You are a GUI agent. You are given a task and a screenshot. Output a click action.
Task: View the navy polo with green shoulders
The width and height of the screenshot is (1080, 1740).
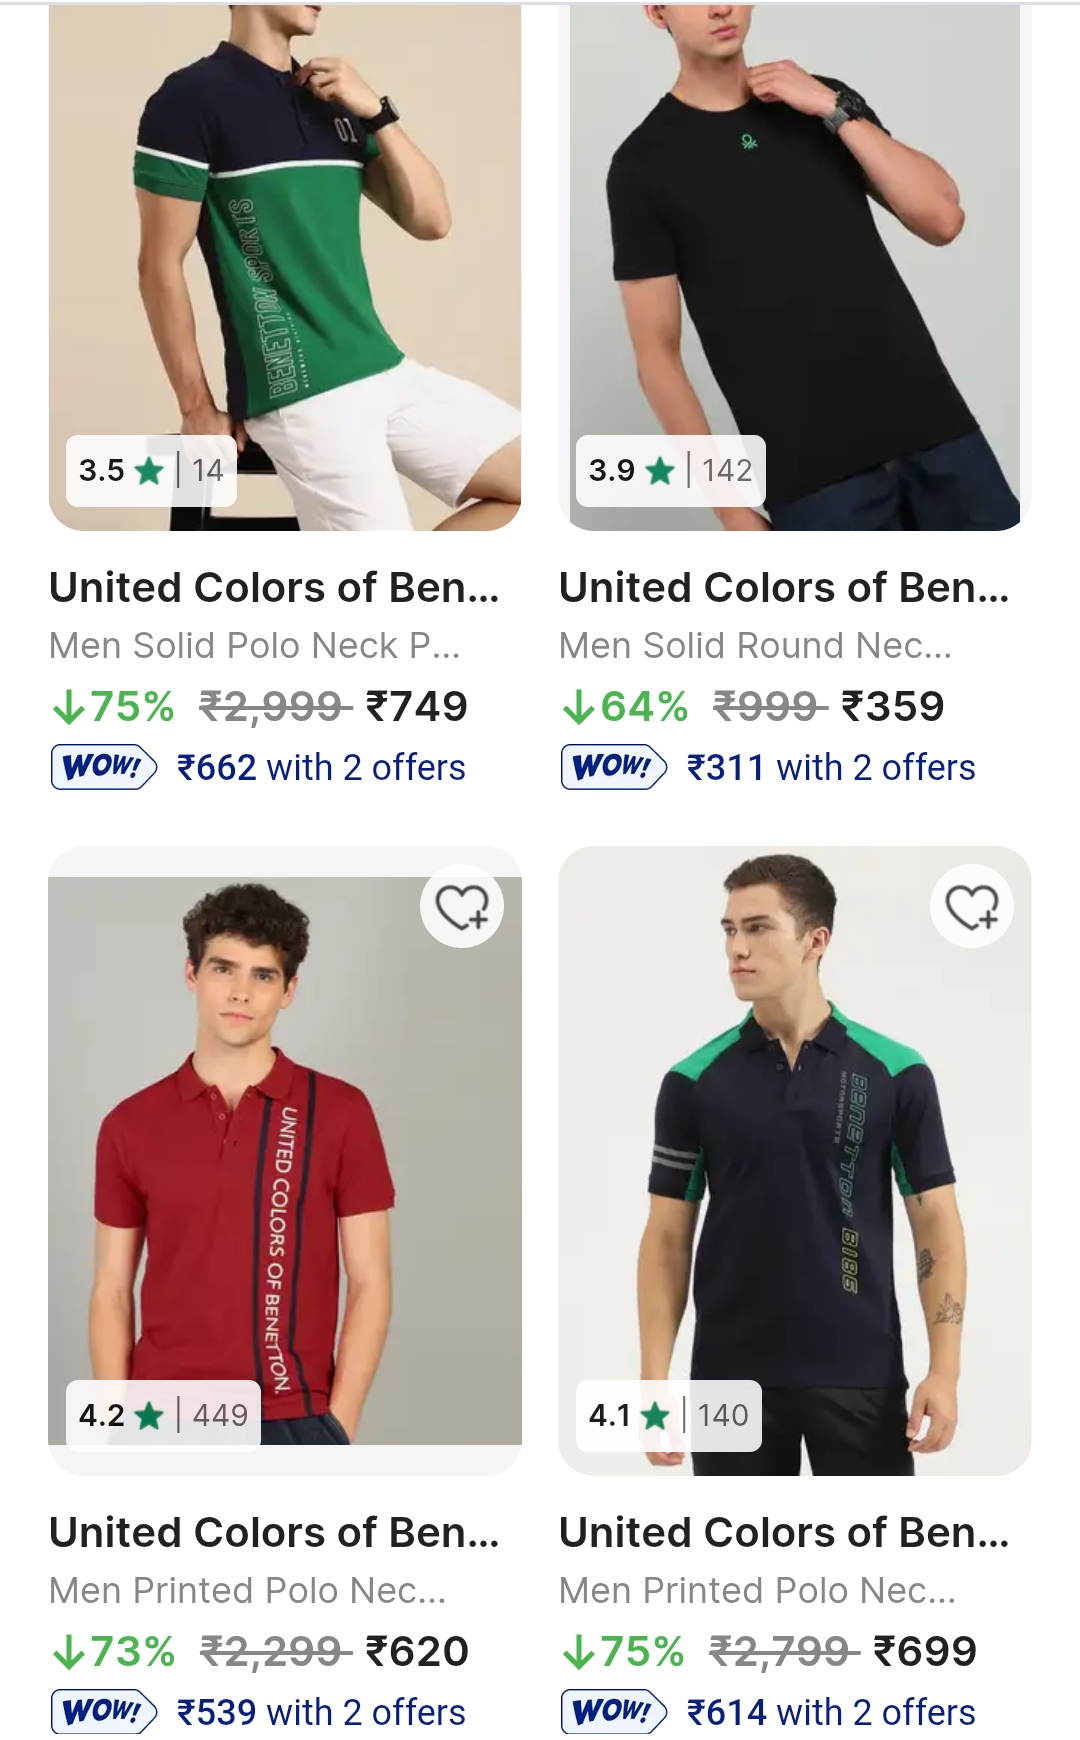point(795,1150)
